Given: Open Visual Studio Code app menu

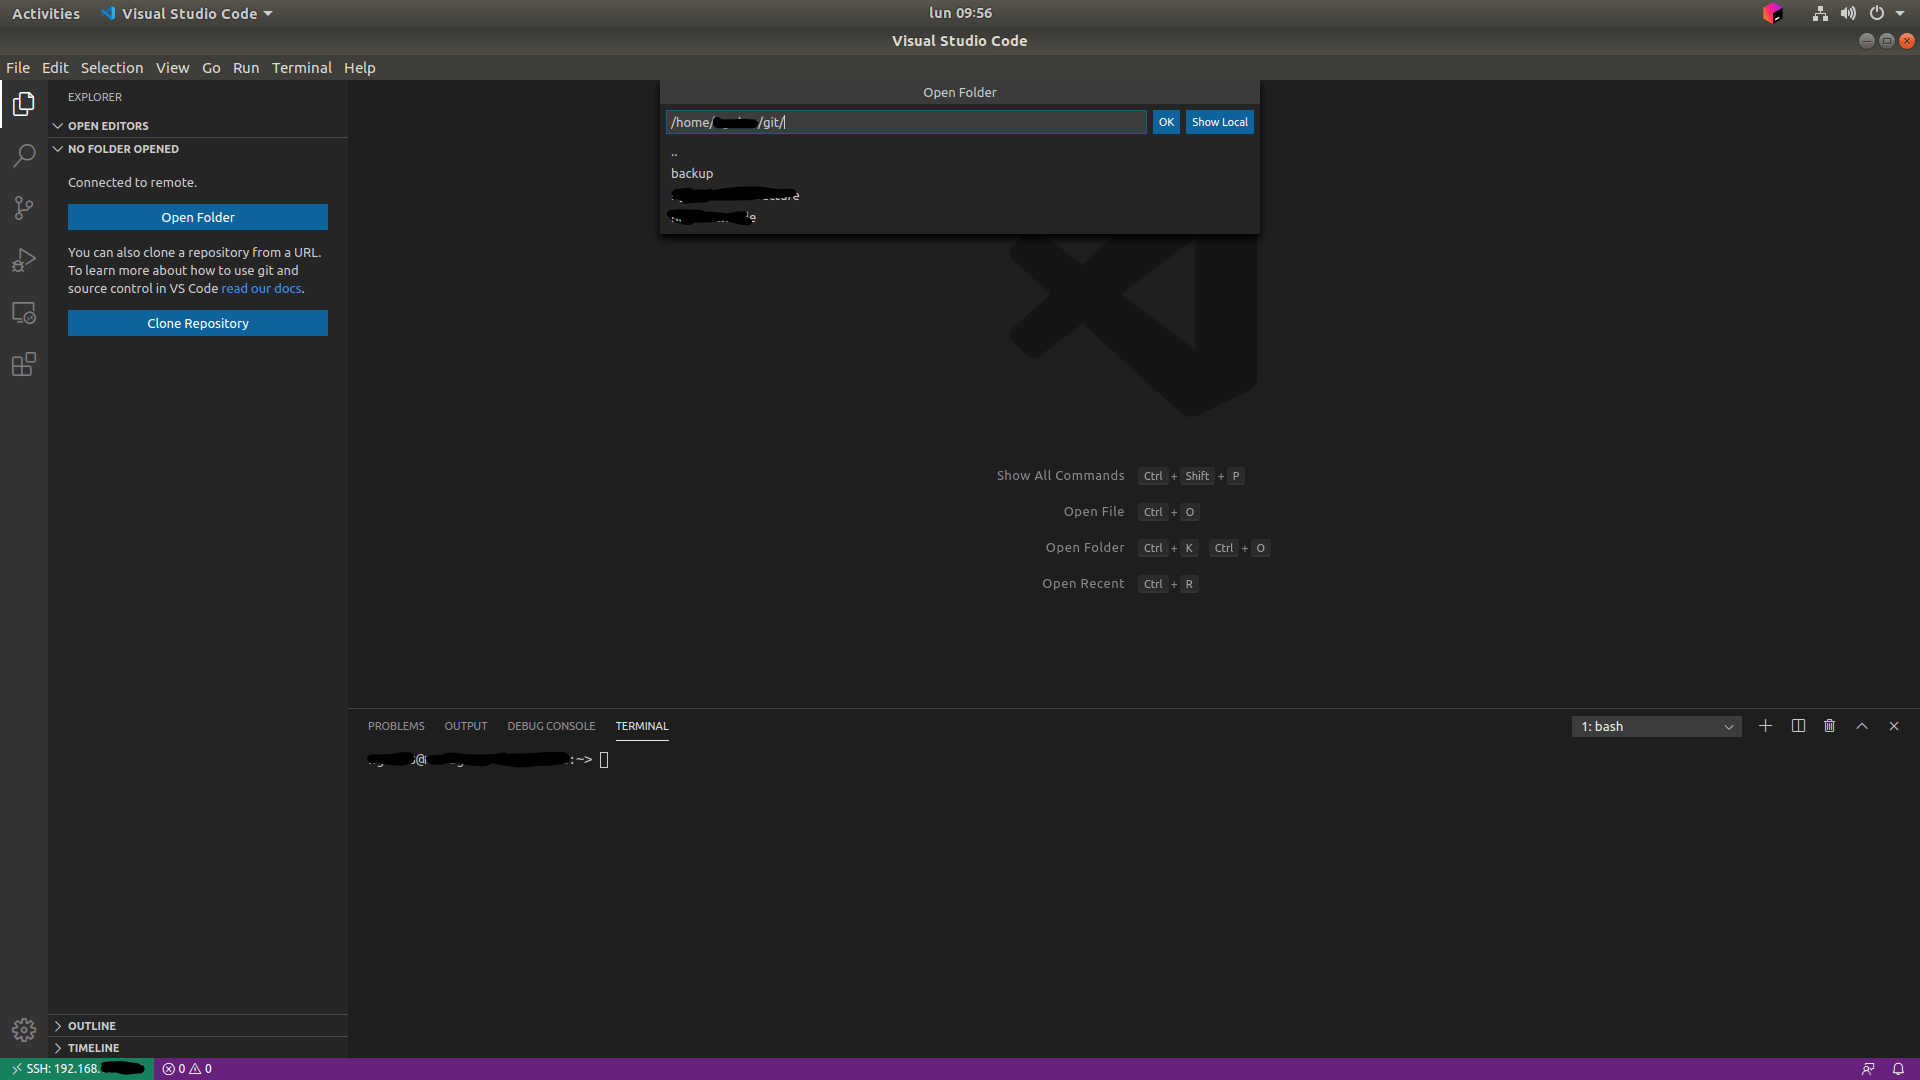Looking at the screenshot, I should pyautogui.click(x=187, y=13).
